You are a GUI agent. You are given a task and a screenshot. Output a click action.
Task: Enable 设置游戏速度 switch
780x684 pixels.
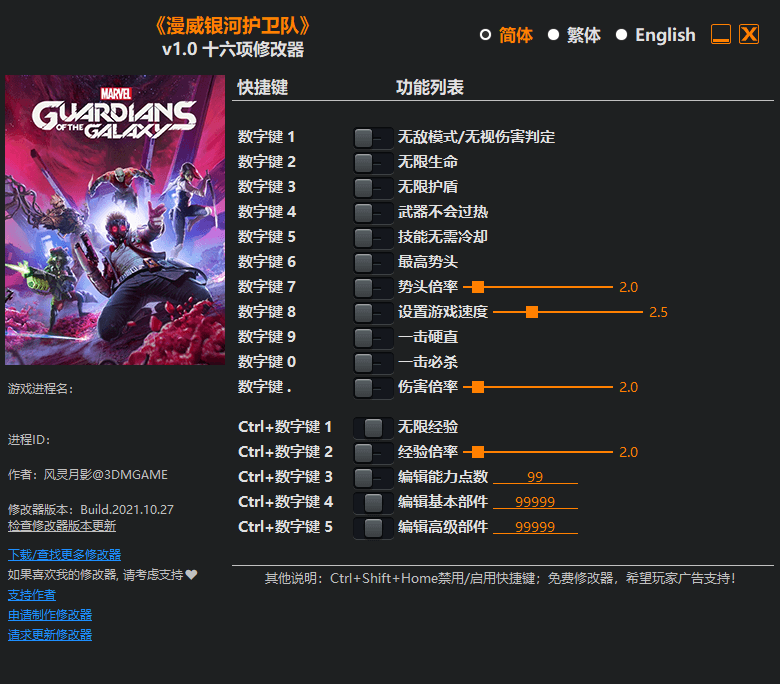[373, 313]
